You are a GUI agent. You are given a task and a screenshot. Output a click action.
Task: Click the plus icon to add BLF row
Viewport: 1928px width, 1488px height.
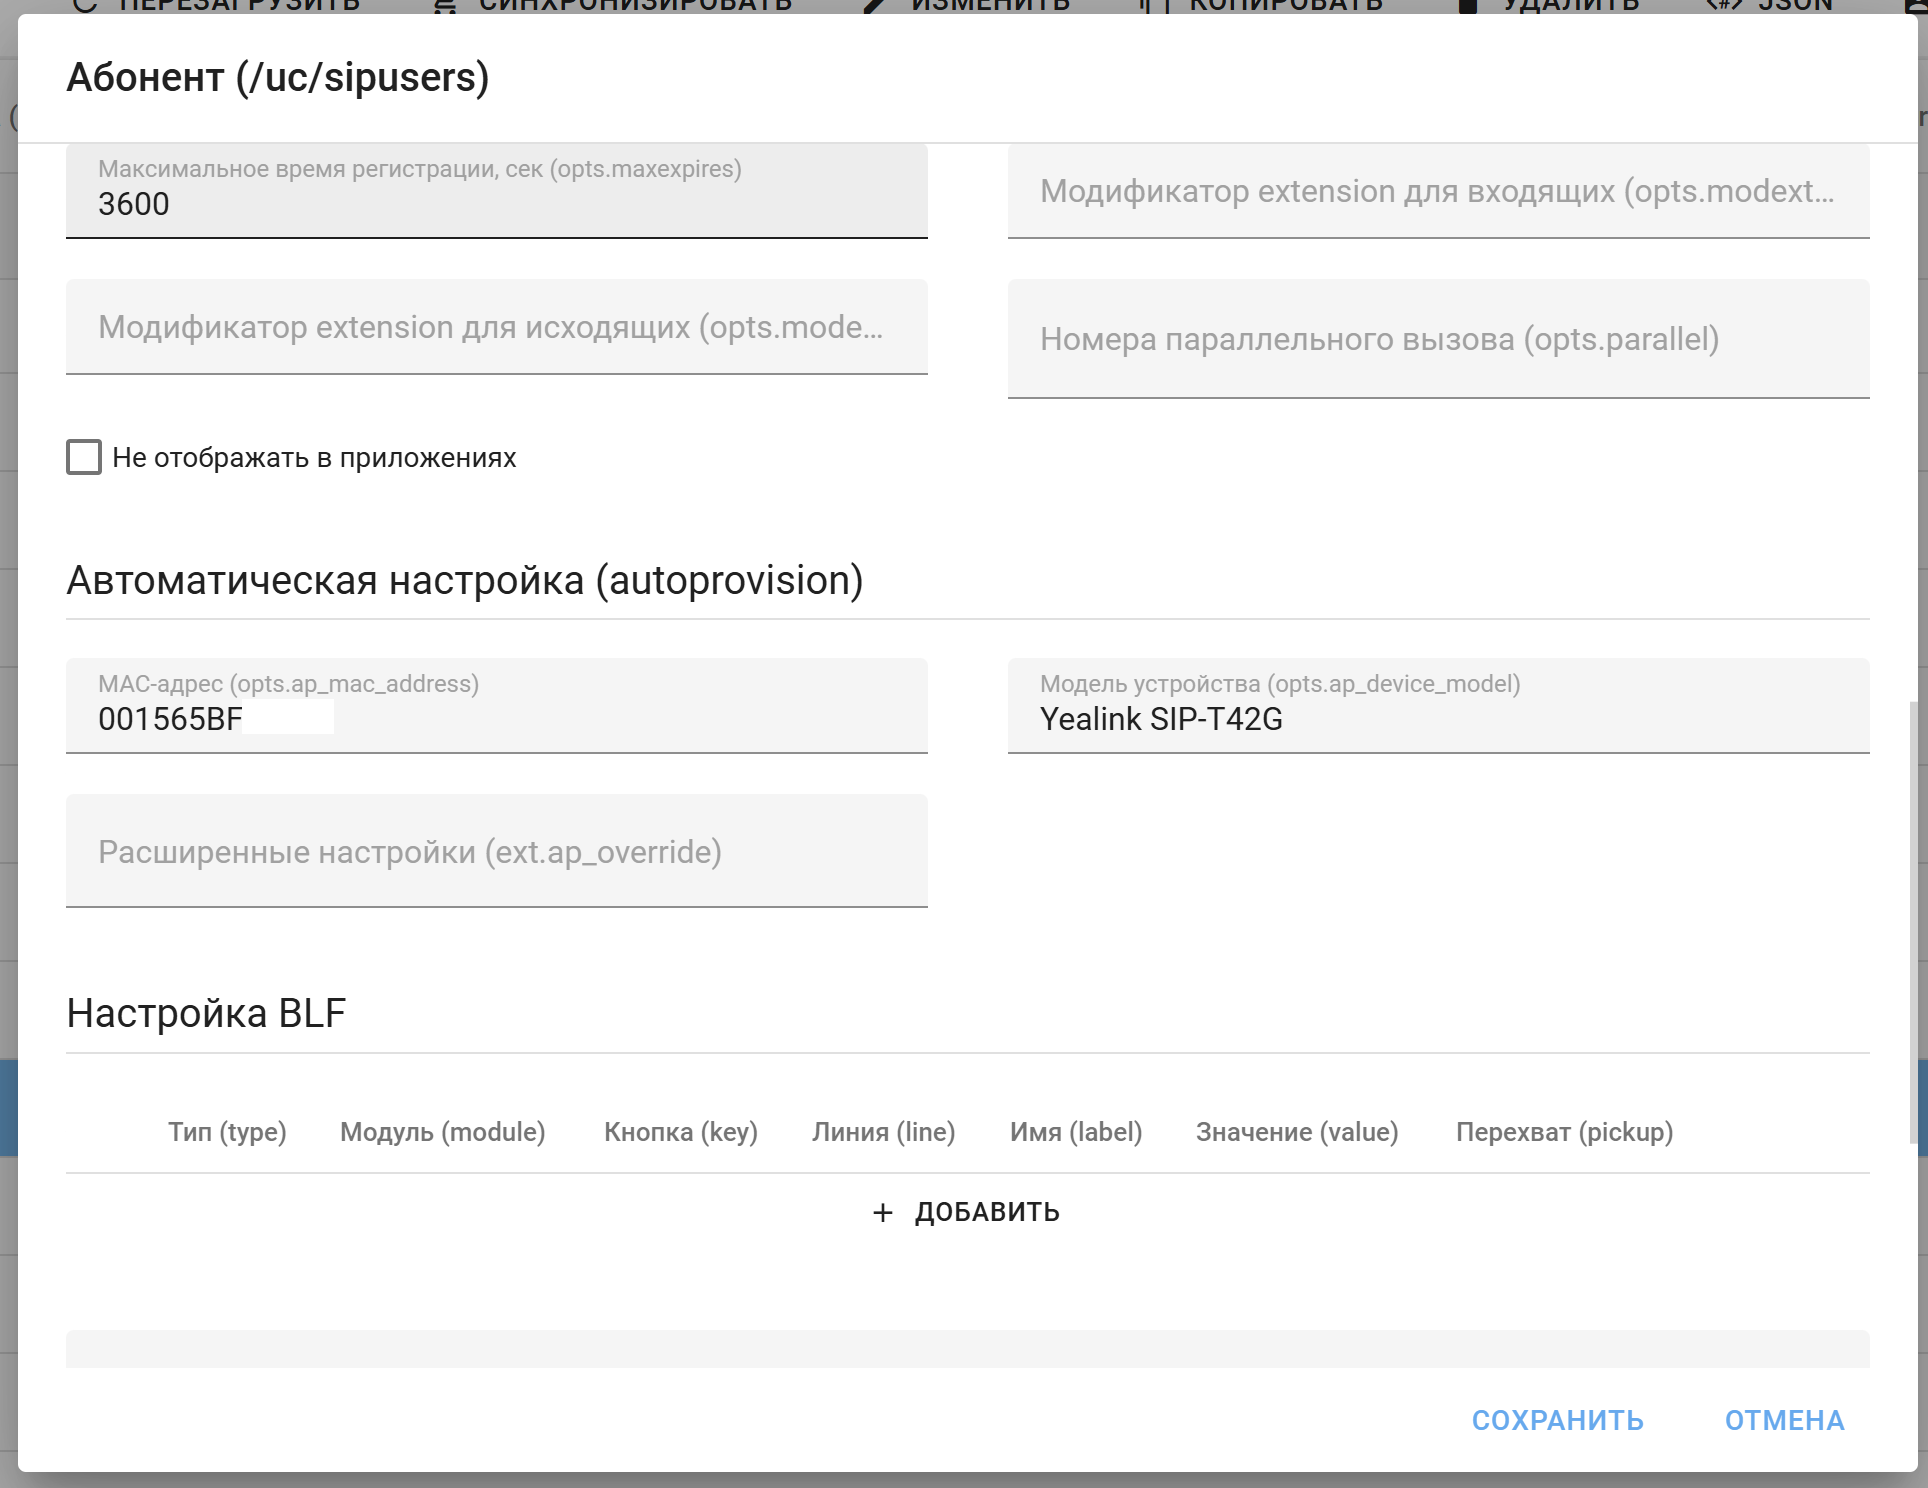[882, 1213]
